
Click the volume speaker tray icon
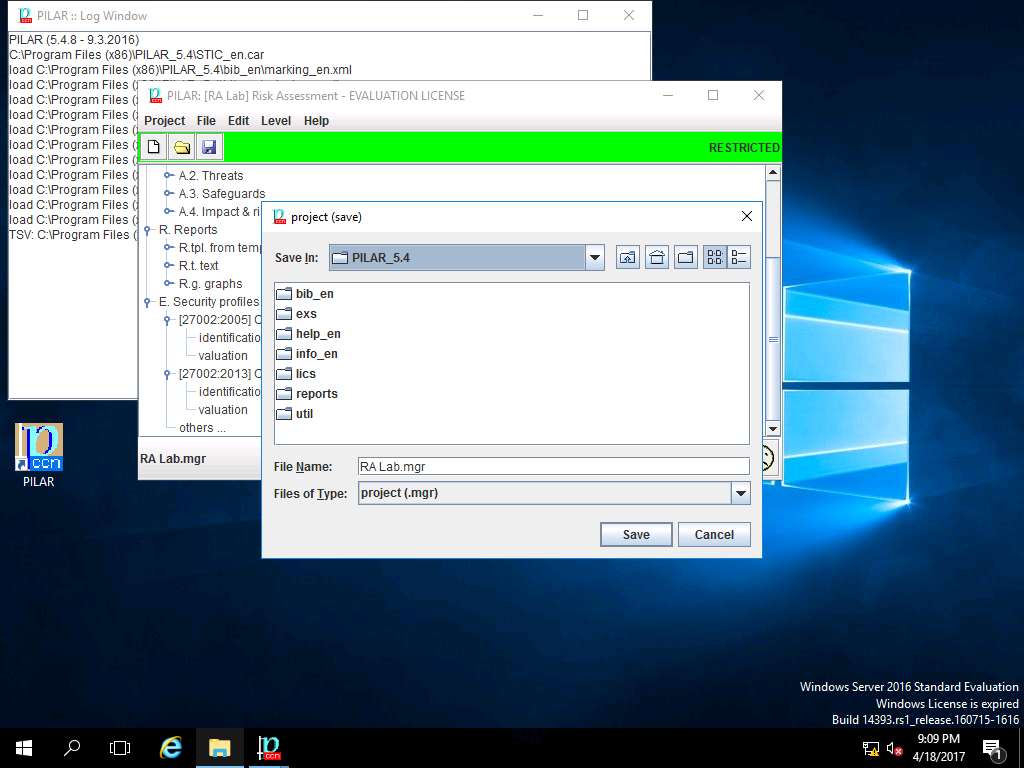click(x=894, y=749)
